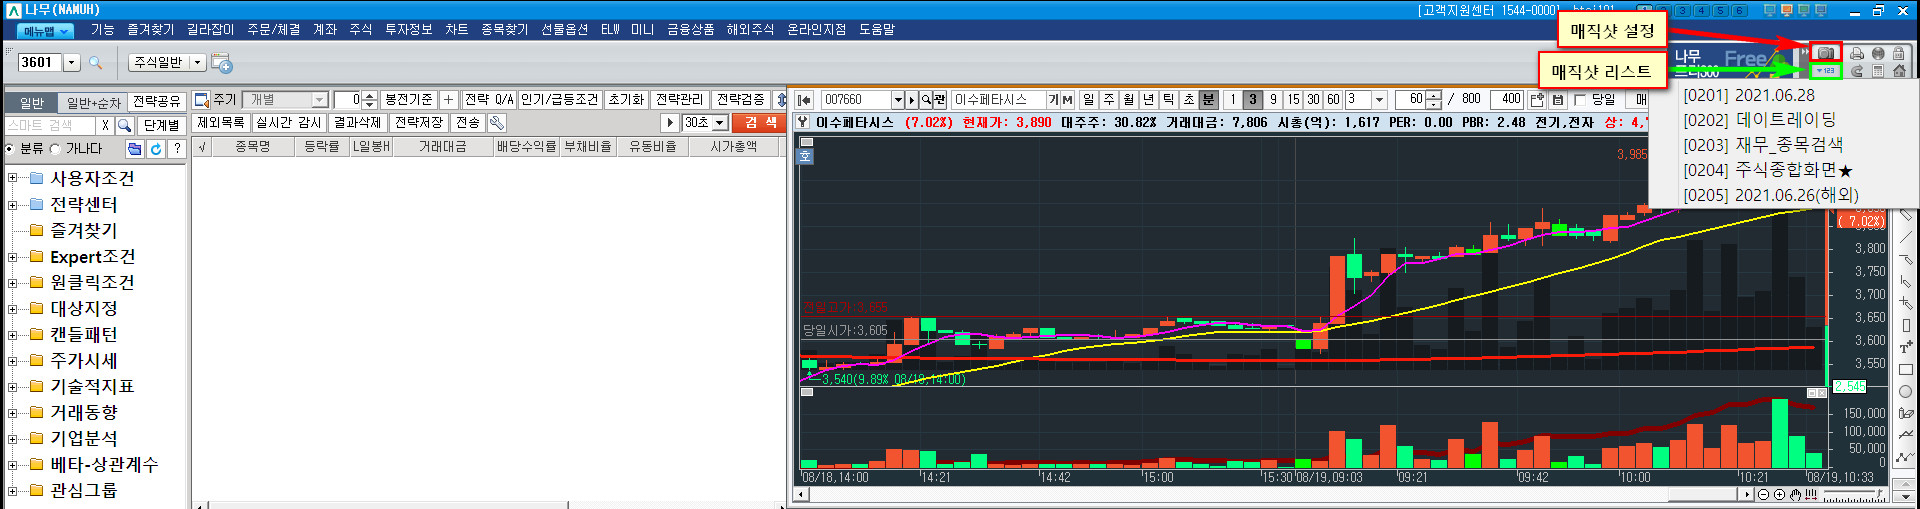1920x509 pixels.
Task: Expand the 사용자조건 tree folder
Action: tap(12, 178)
